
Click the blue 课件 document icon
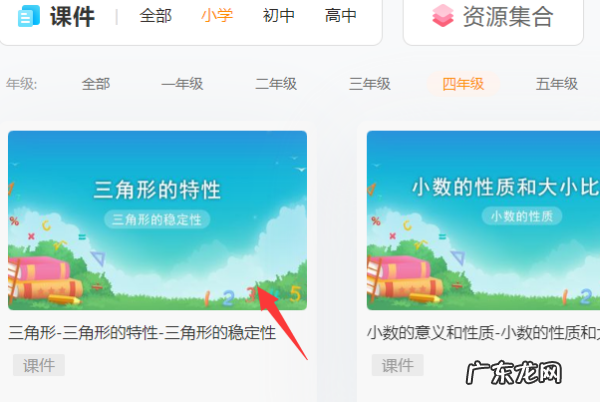[x=29, y=16]
